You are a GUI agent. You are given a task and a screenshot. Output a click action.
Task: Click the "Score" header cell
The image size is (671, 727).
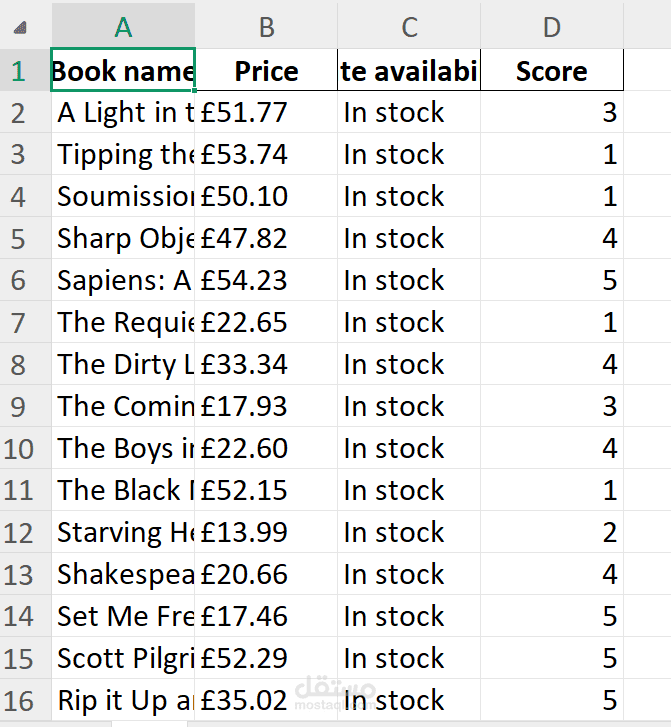pos(552,71)
